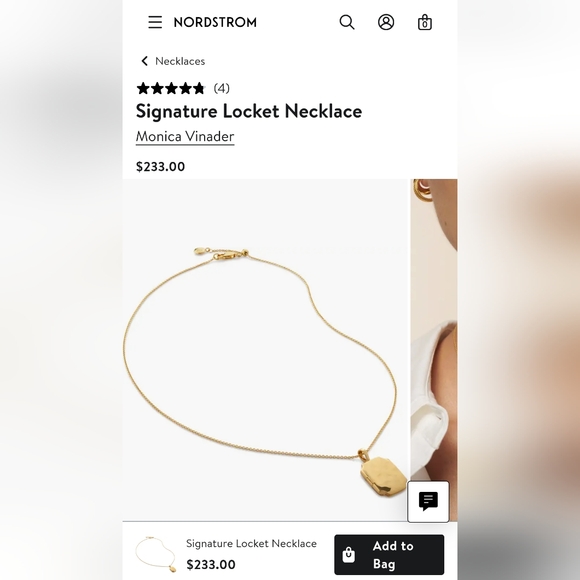Click the Add to Bag button
This screenshot has height=580, width=580.
pos(389,554)
